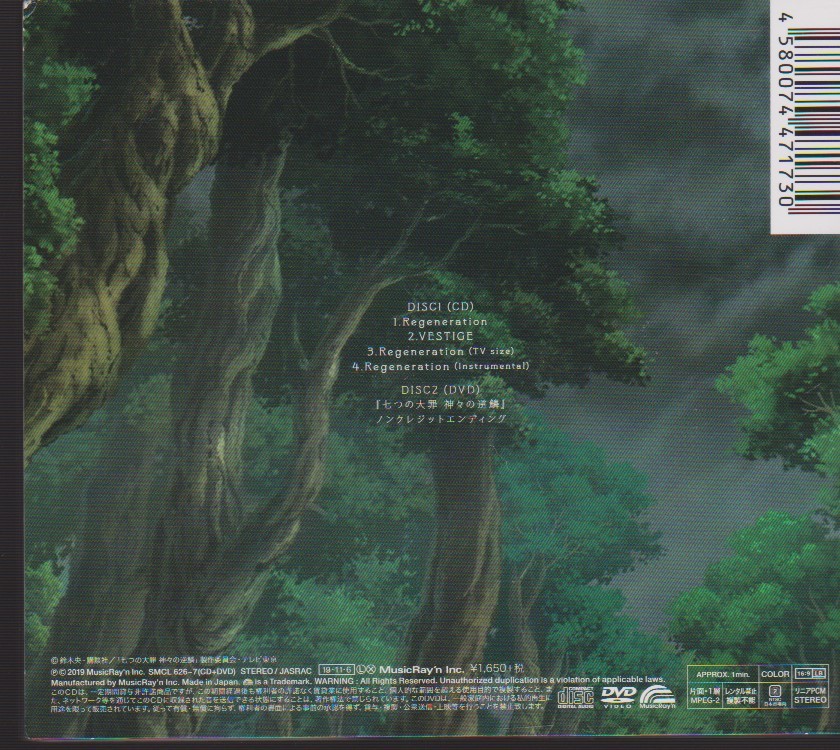Viewport: 840px width, 750px height.
Task: Click track "4.Regeneration (Instrumental)"
Action: 440,366
